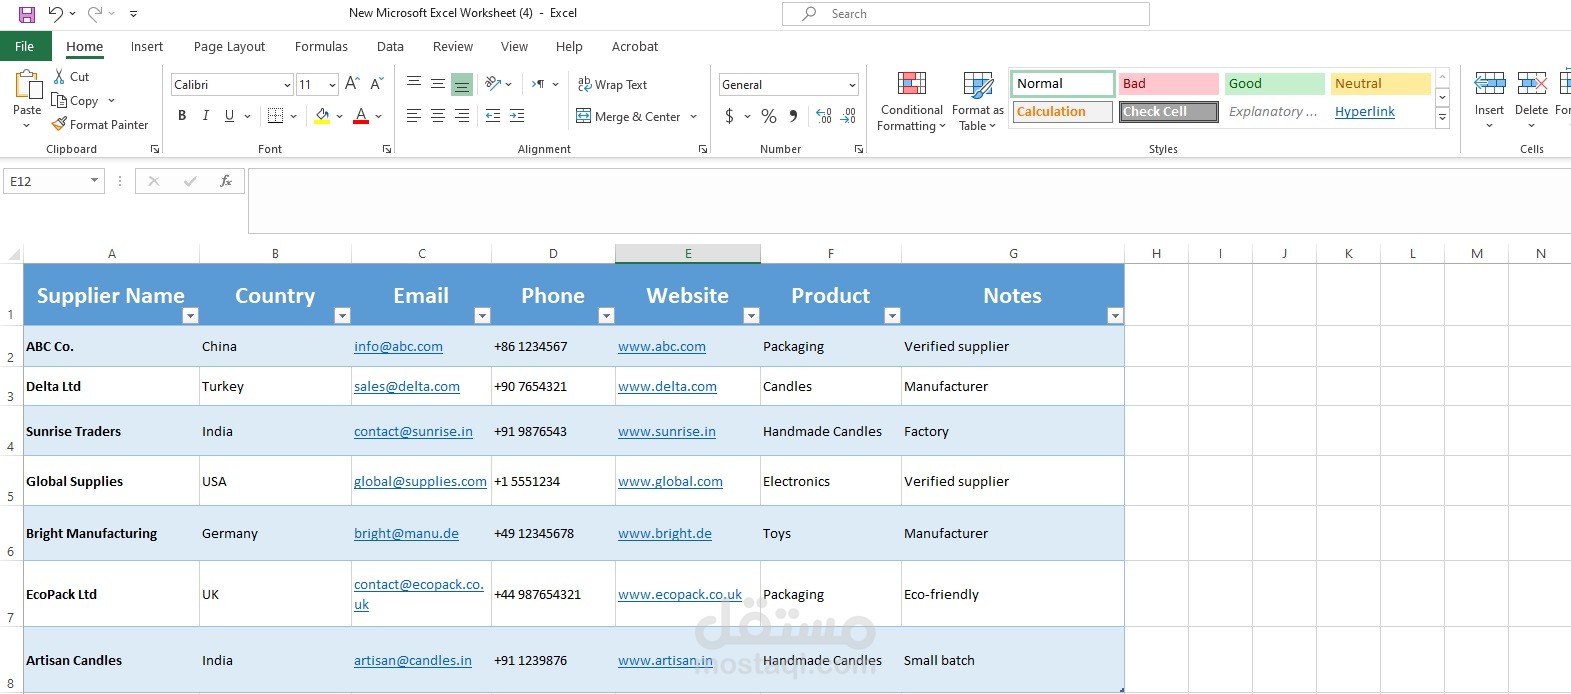Click the Increase Indent icon
Screen dimensions: 1571x694
(517, 116)
